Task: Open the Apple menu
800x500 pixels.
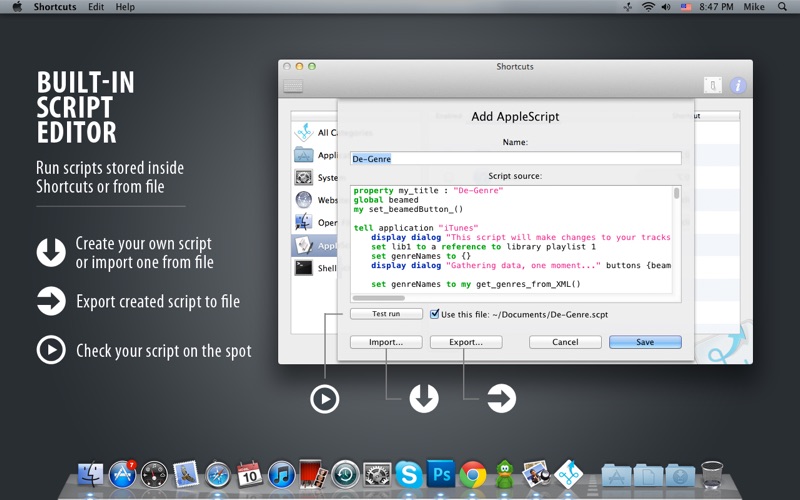Action: pos(17,7)
